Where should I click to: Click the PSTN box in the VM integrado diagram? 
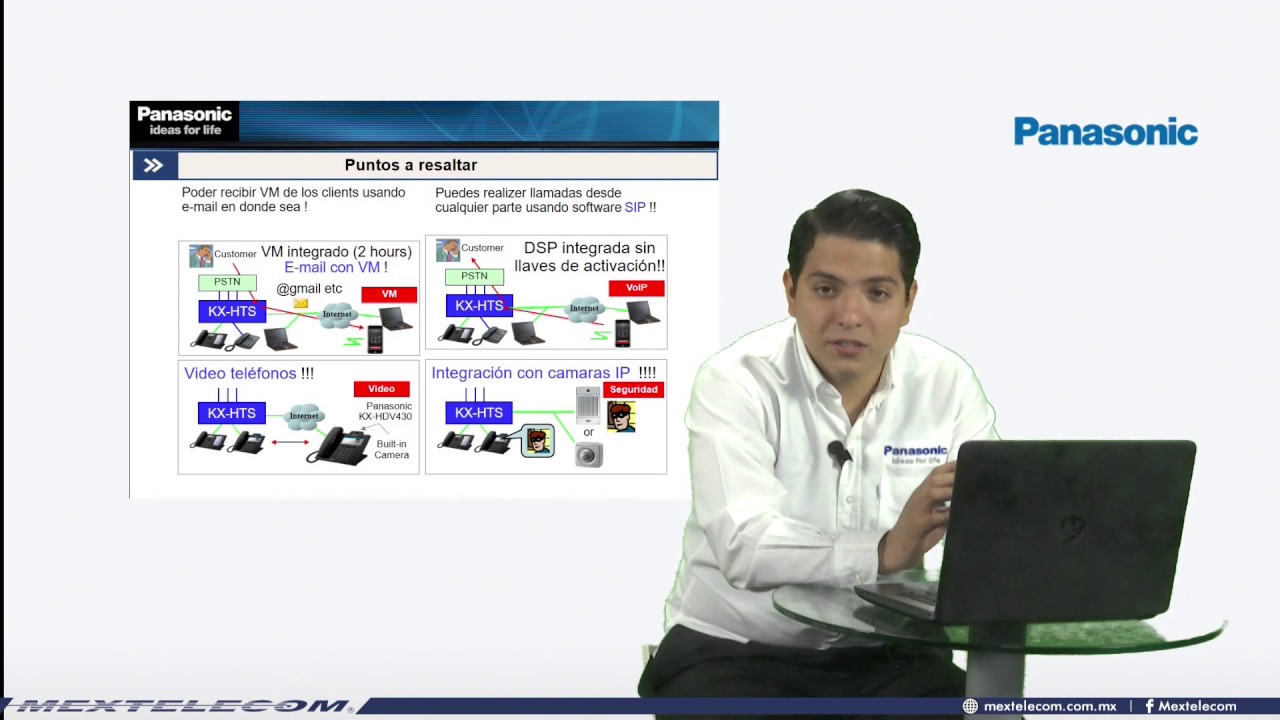tap(227, 282)
